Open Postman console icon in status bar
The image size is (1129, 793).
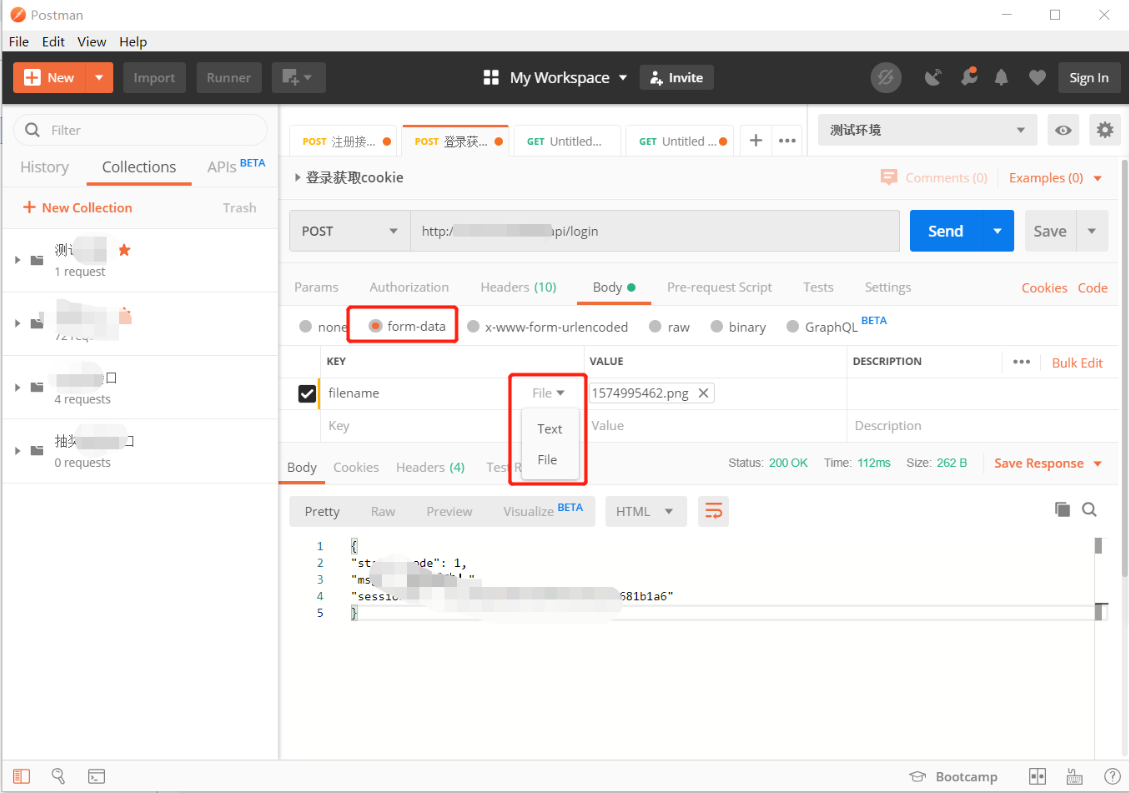point(96,776)
